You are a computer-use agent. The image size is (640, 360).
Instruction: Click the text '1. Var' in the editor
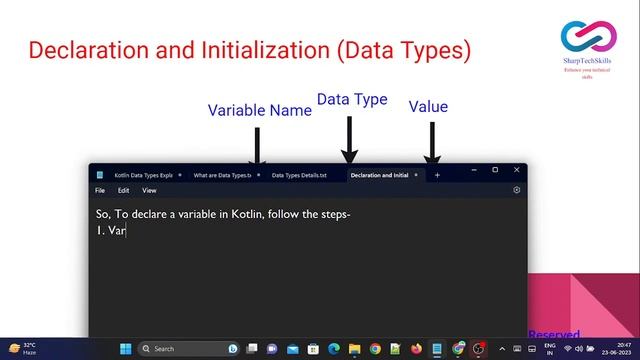(111, 230)
